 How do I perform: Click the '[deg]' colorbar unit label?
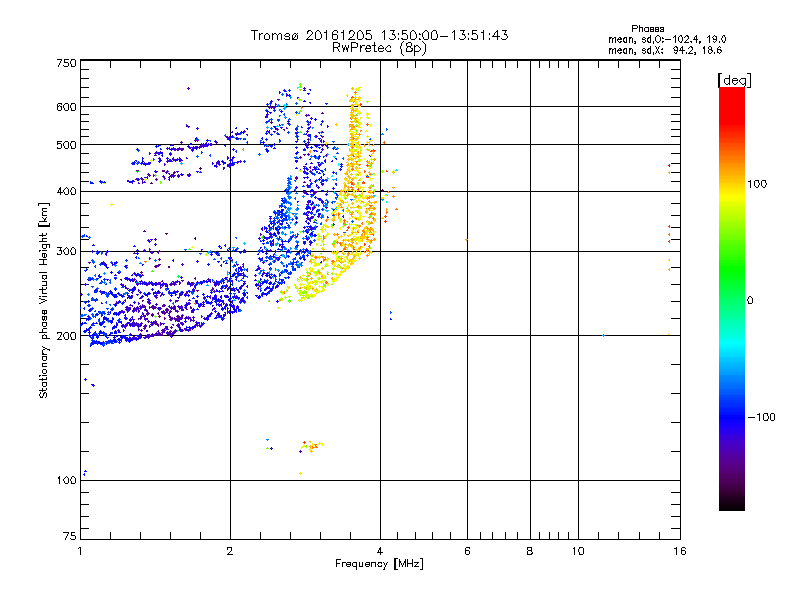coord(734,80)
